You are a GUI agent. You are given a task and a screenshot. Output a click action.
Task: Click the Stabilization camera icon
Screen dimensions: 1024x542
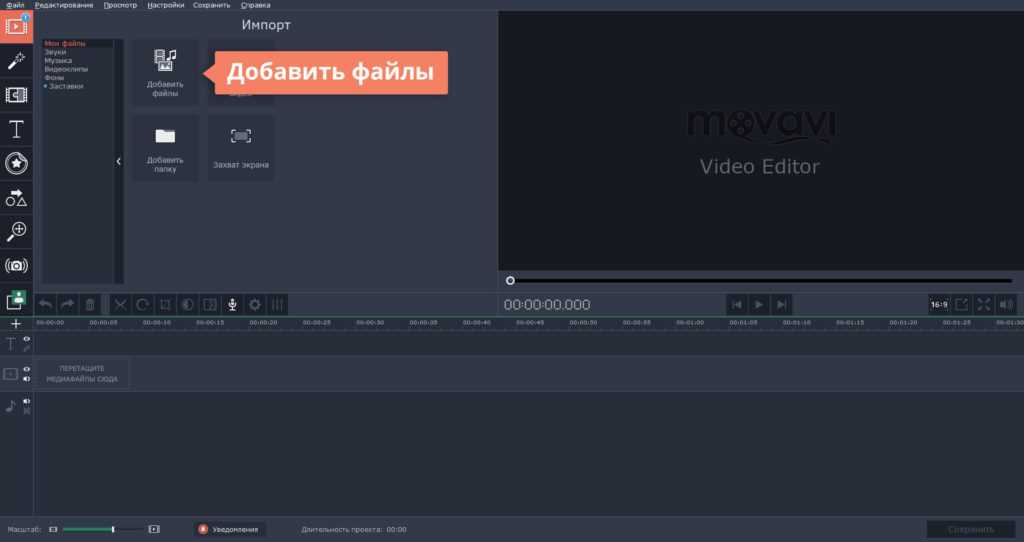pyautogui.click(x=16, y=265)
